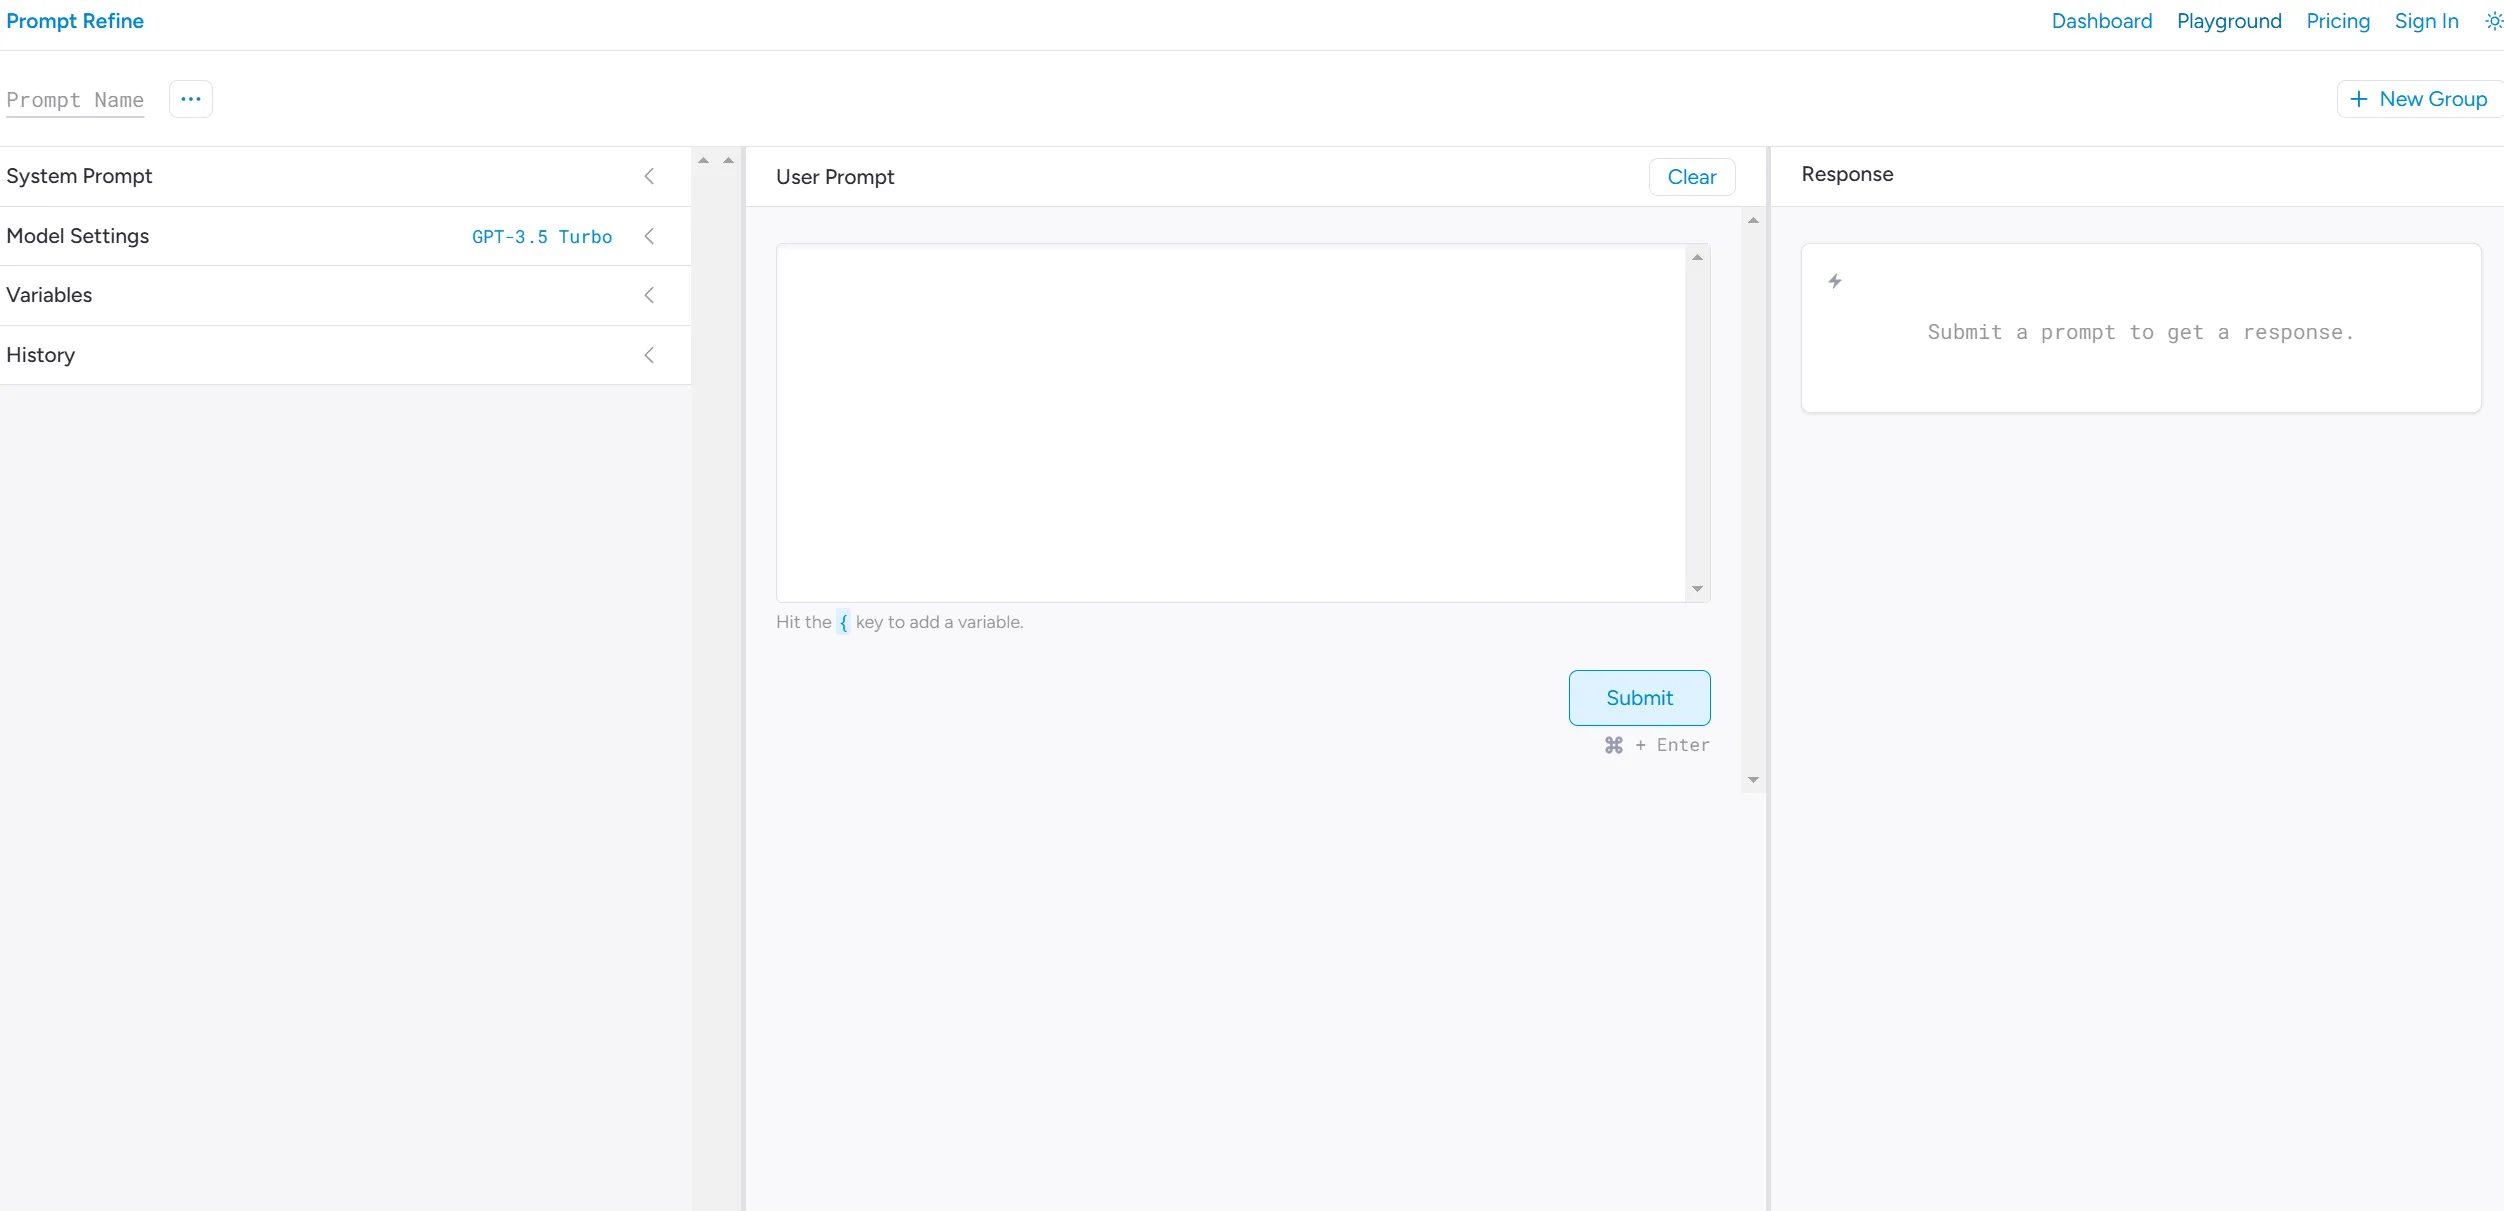
Task: Click the highlighted { variable hint key
Action: (844, 622)
